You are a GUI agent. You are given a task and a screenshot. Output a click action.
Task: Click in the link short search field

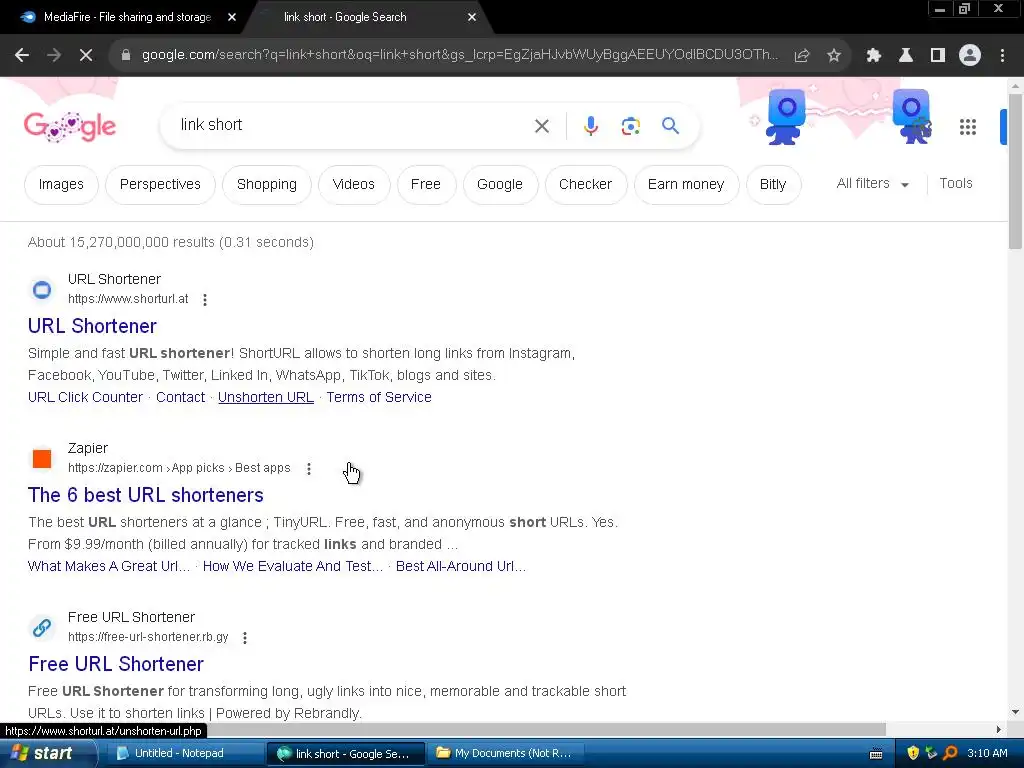pos(353,125)
